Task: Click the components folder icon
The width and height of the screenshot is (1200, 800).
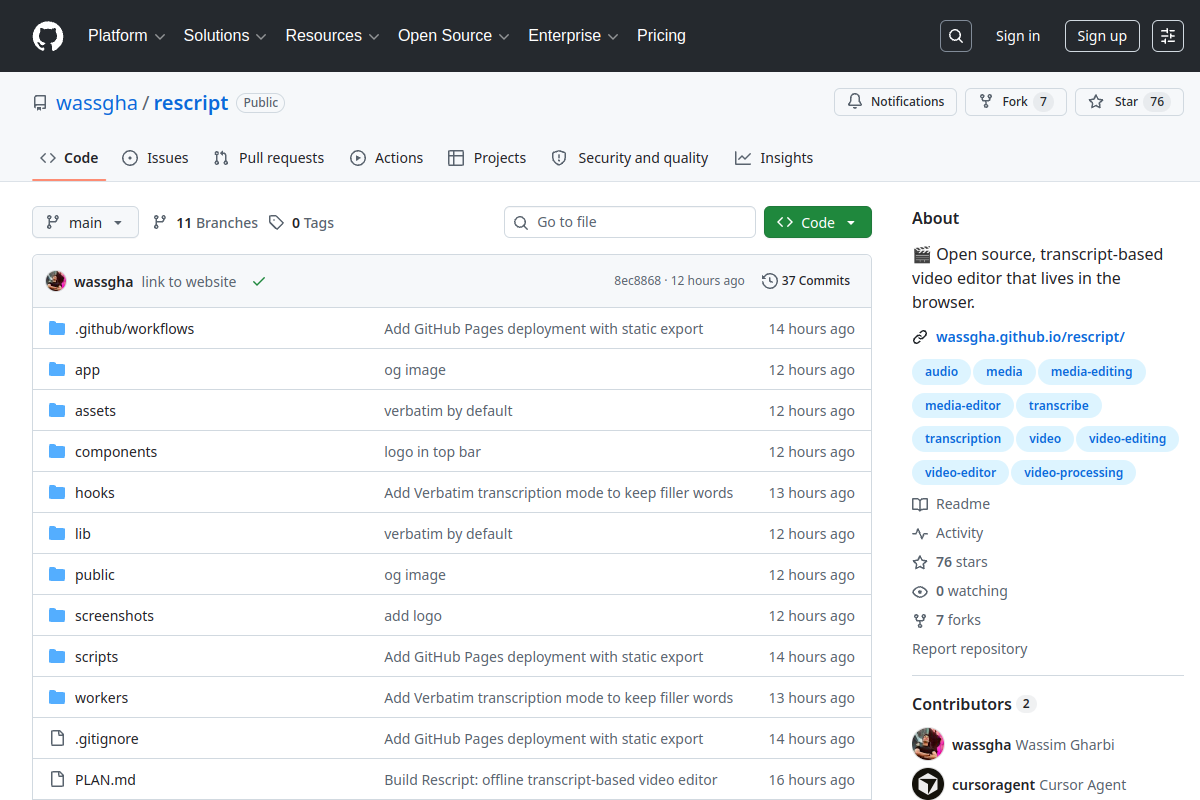Action: point(57,451)
